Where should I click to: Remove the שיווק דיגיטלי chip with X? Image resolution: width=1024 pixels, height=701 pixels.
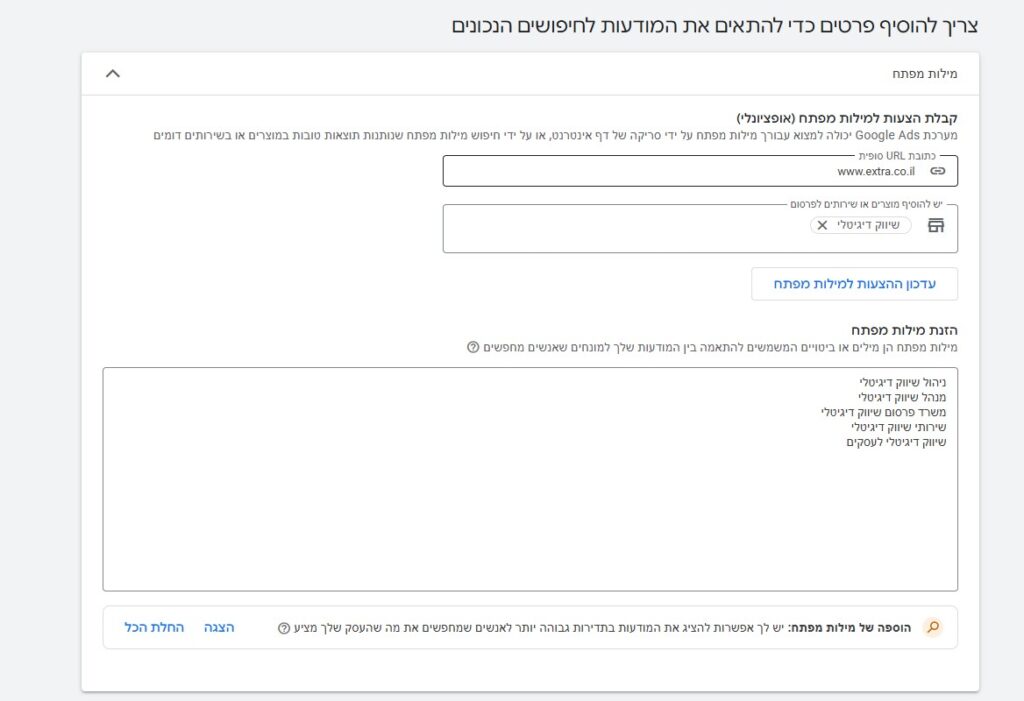click(x=822, y=225)
